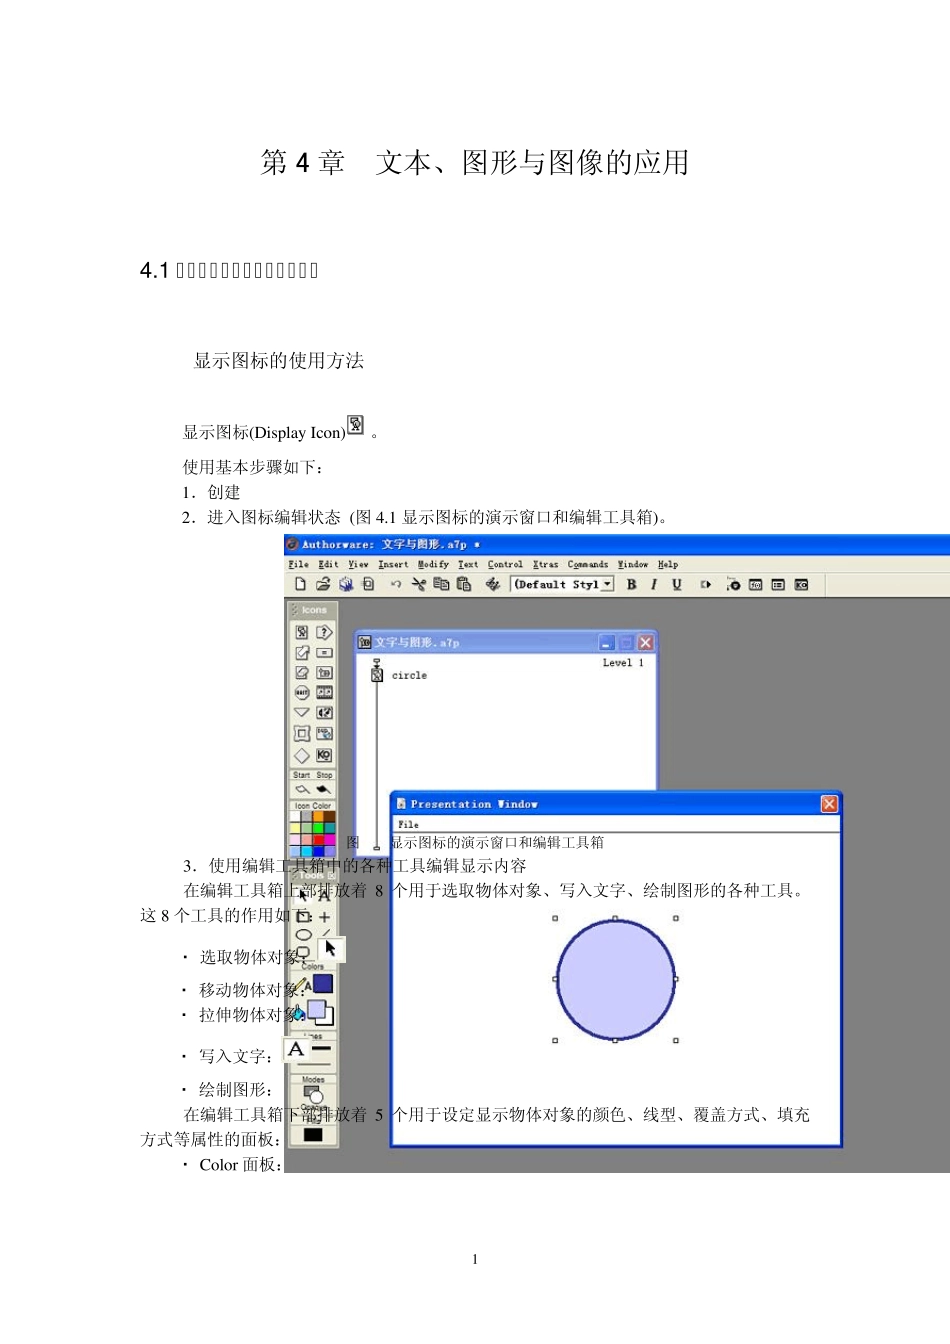Select the KO Knowledge Object icon
Image resolution: width=950 pixels, height=1344 pixels.
[x=324, y=755]
